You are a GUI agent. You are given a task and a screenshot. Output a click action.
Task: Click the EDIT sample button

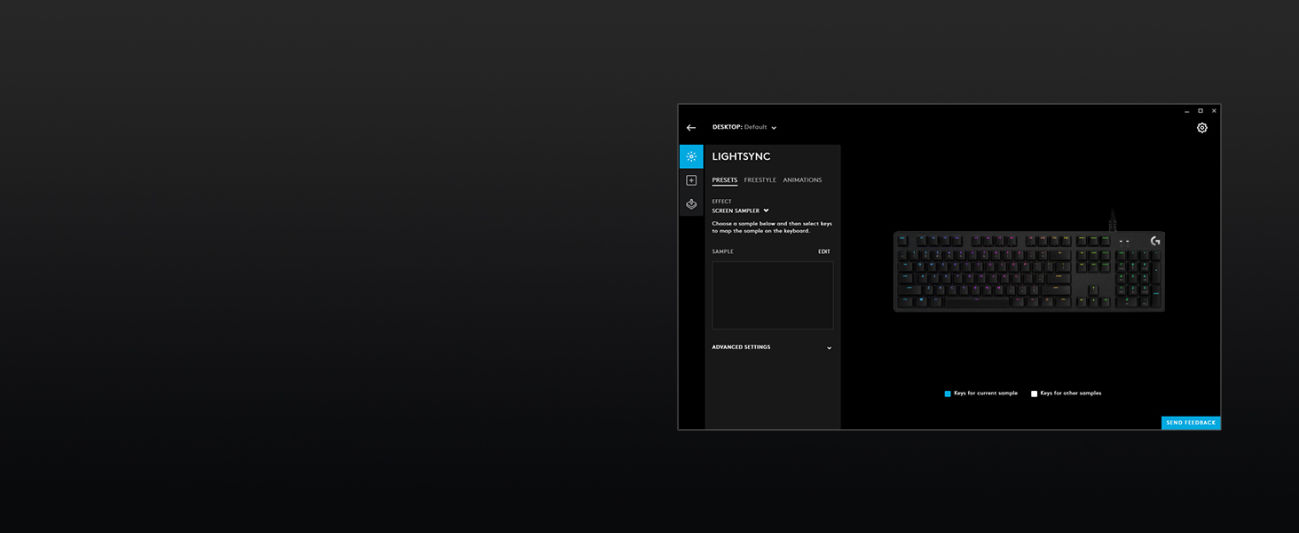pos(824,252)
